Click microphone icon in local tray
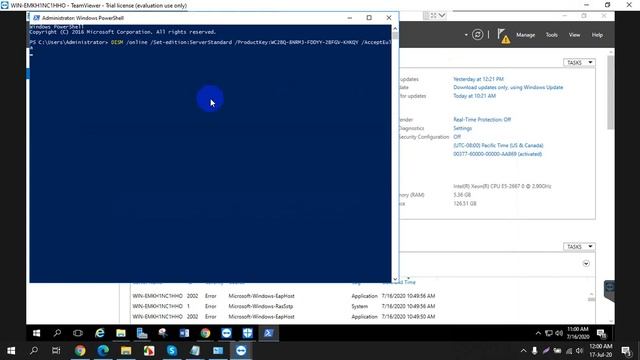Screen dimensions: 640x360 pos(534,351)
